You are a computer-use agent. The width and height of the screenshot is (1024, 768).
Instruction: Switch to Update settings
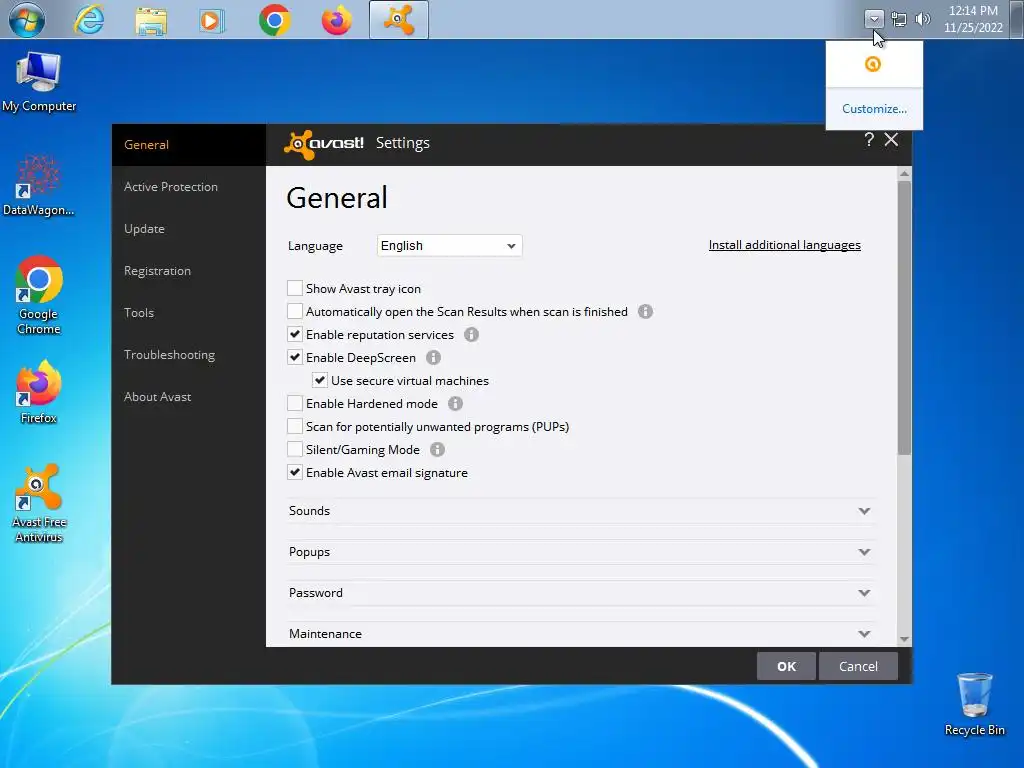point(188,229)
